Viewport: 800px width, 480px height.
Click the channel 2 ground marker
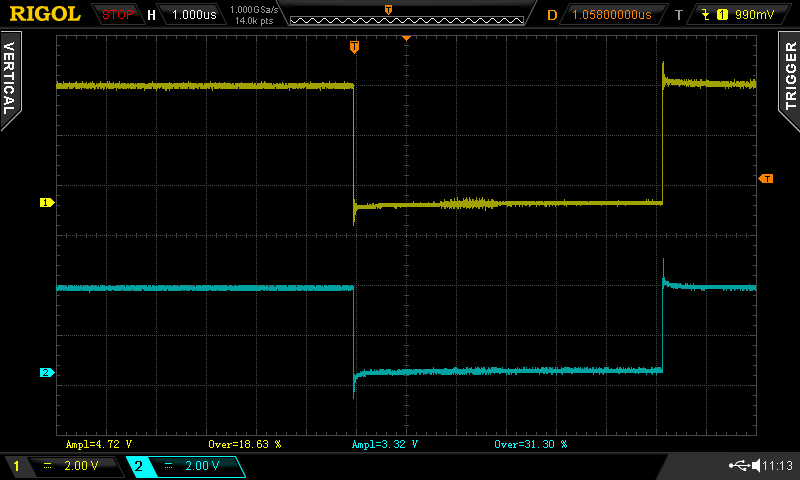pos(47,372)
